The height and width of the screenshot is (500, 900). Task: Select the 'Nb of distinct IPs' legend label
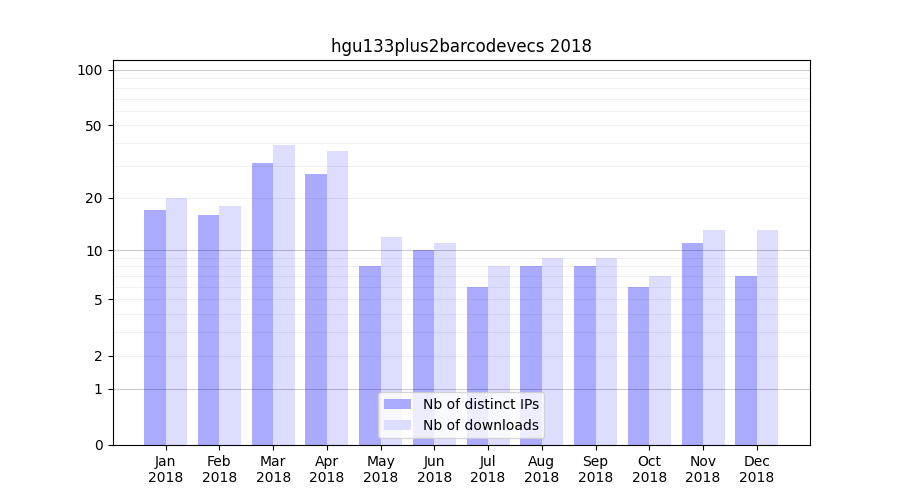point(480,404)
